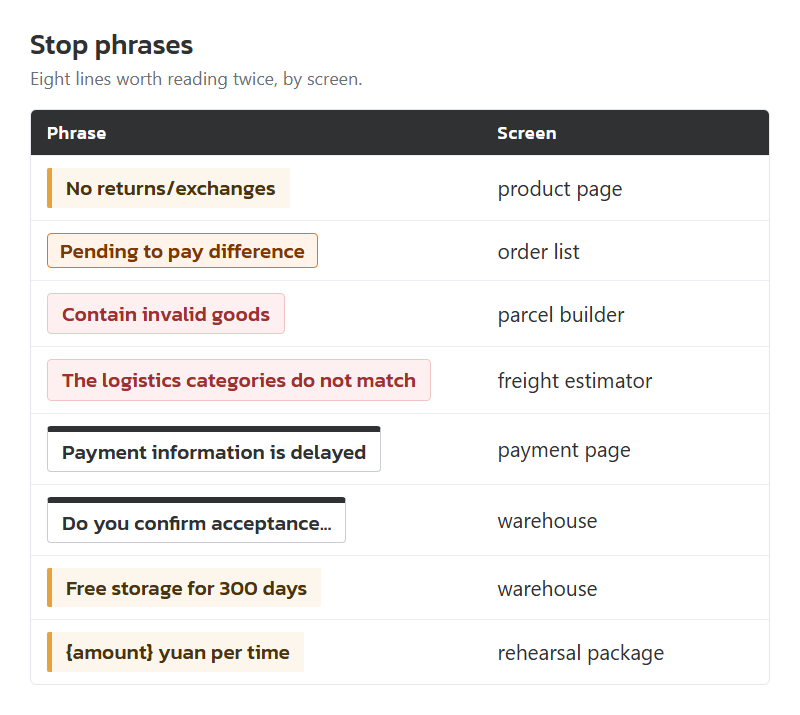Viewport: 800px width, 715px height.
Task: Click the 'parcel builder' cell
Action: (x=561, y=315)
